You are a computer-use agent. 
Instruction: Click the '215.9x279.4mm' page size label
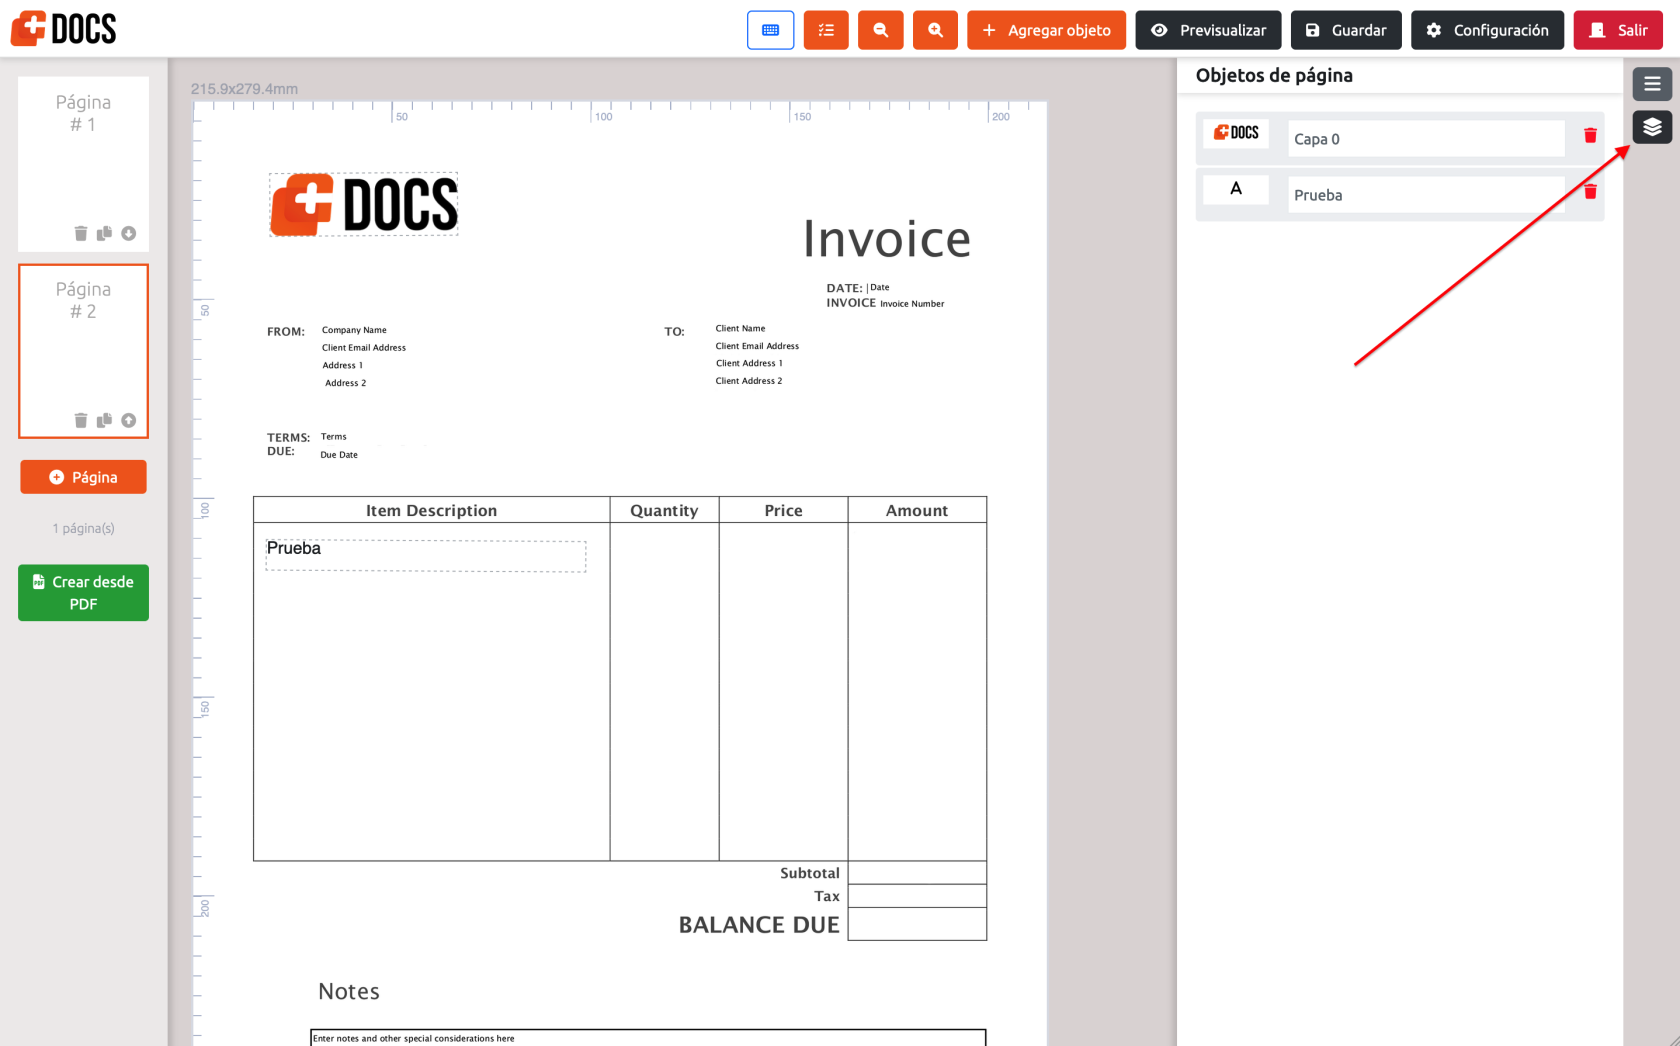click(x=244, y=89)
